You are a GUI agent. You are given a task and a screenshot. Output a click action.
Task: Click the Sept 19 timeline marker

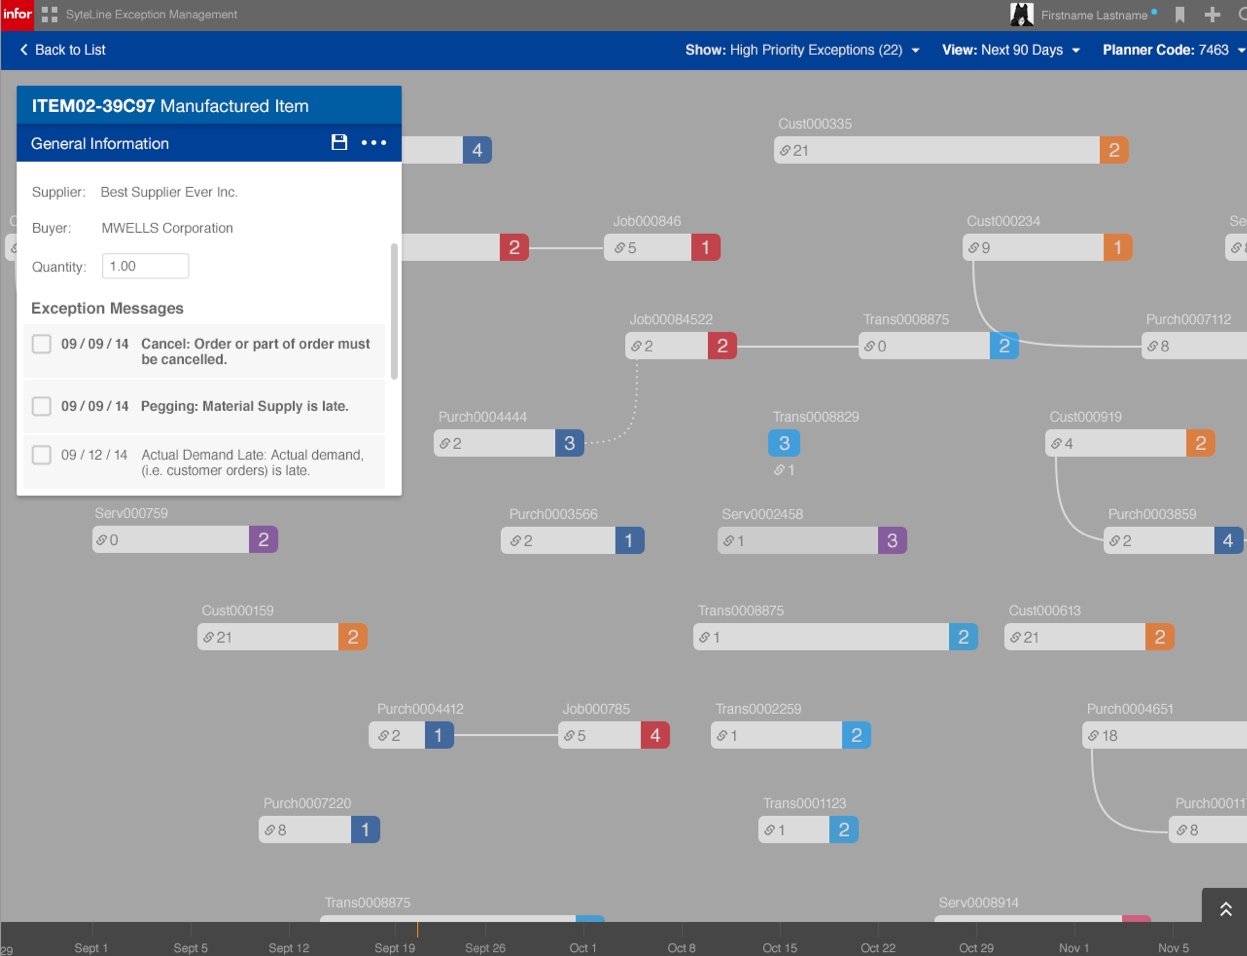(x=395, y=947)
